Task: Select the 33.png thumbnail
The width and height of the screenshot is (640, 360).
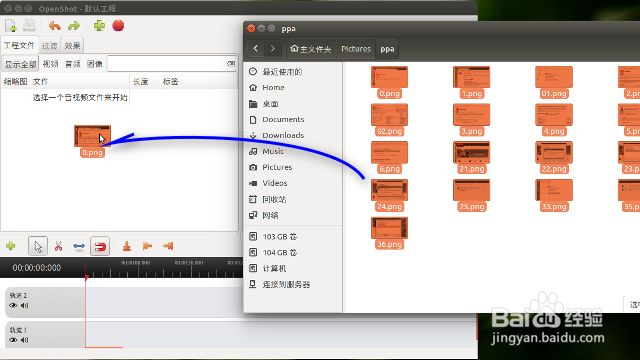Action: point(554,190)
